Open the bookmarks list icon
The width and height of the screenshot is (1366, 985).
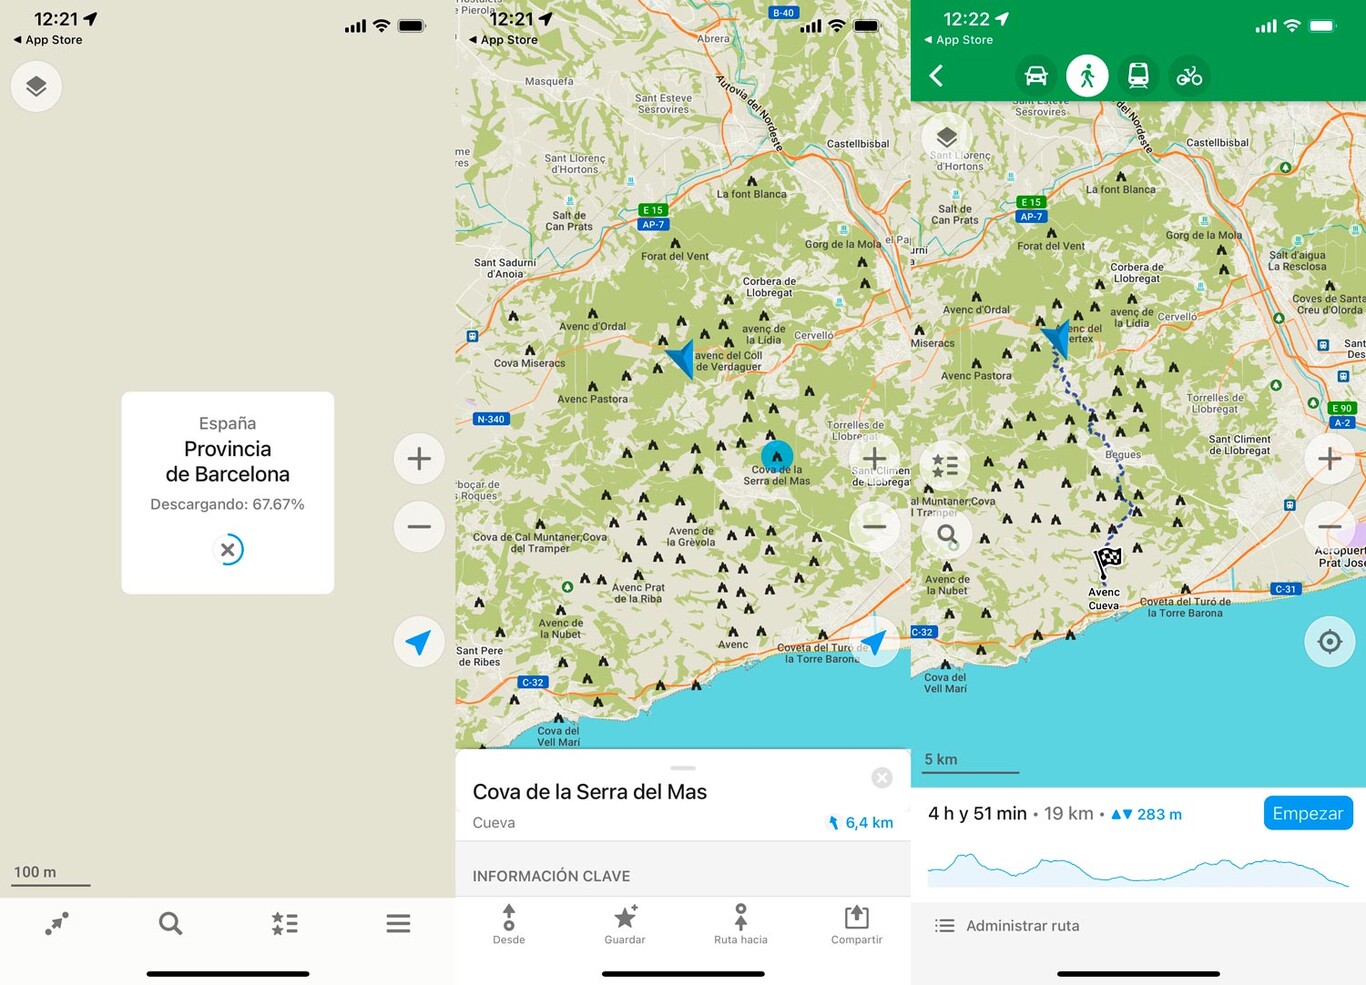click(x=284, y=923)
